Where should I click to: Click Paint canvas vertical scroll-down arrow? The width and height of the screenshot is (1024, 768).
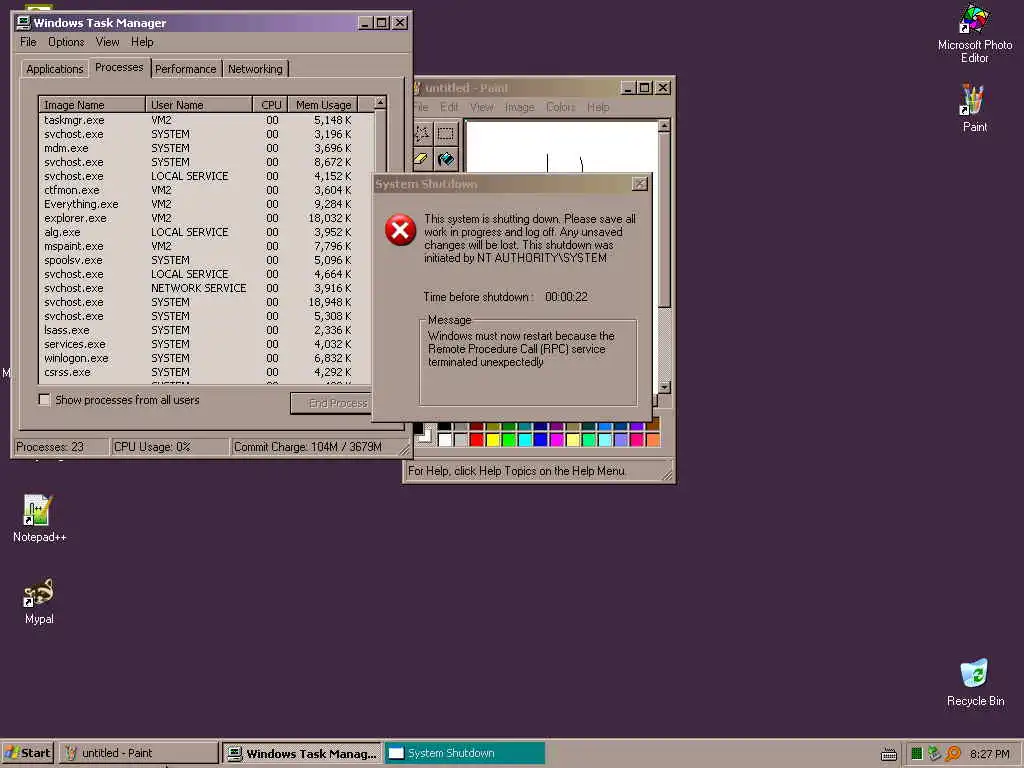pos(664,387)
